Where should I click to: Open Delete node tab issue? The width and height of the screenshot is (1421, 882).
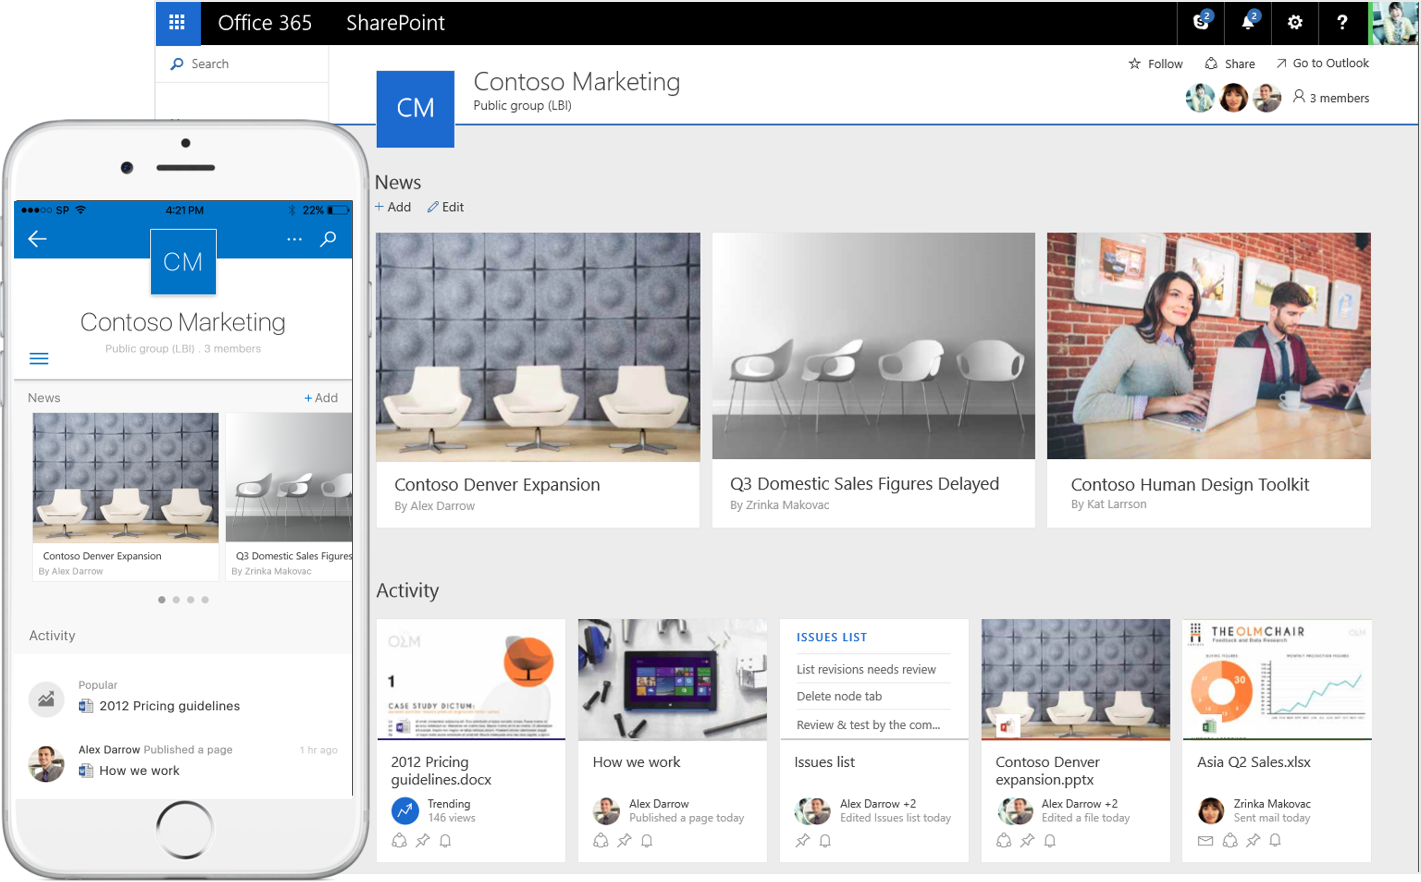point(839,697)
